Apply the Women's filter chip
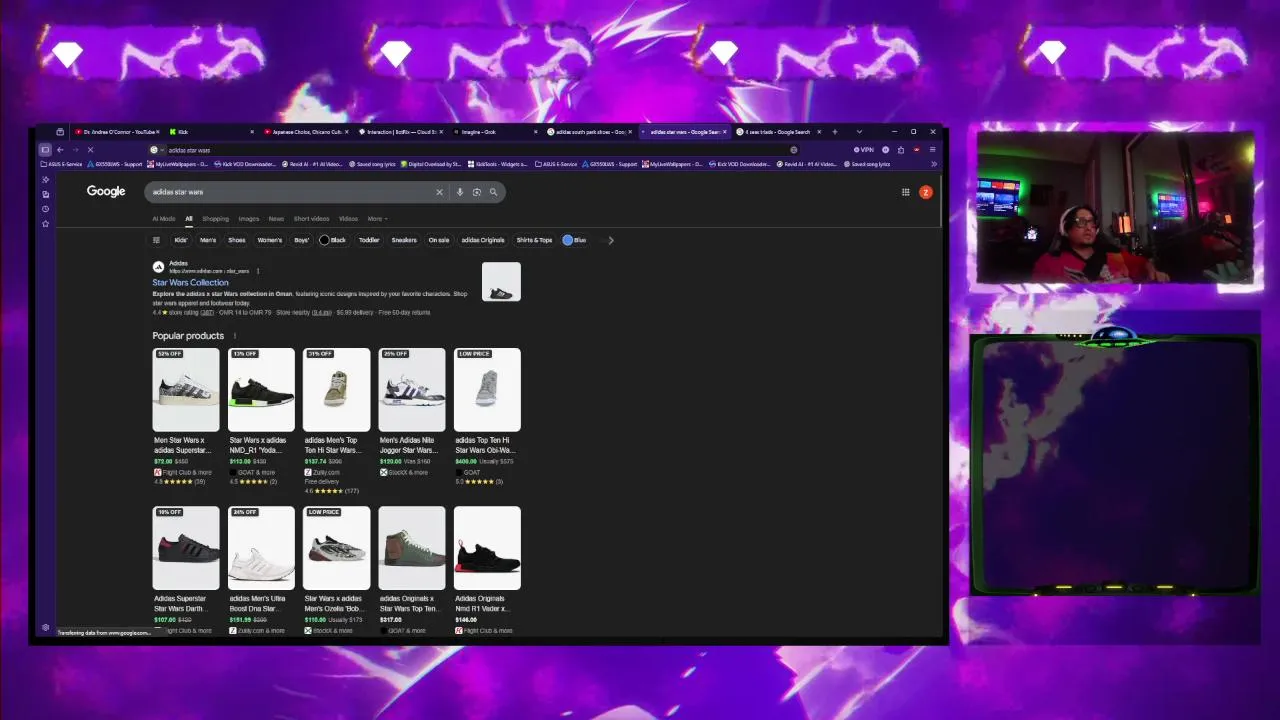The height and width of the screenshot is (720, 1280). [x=270, y=240]
